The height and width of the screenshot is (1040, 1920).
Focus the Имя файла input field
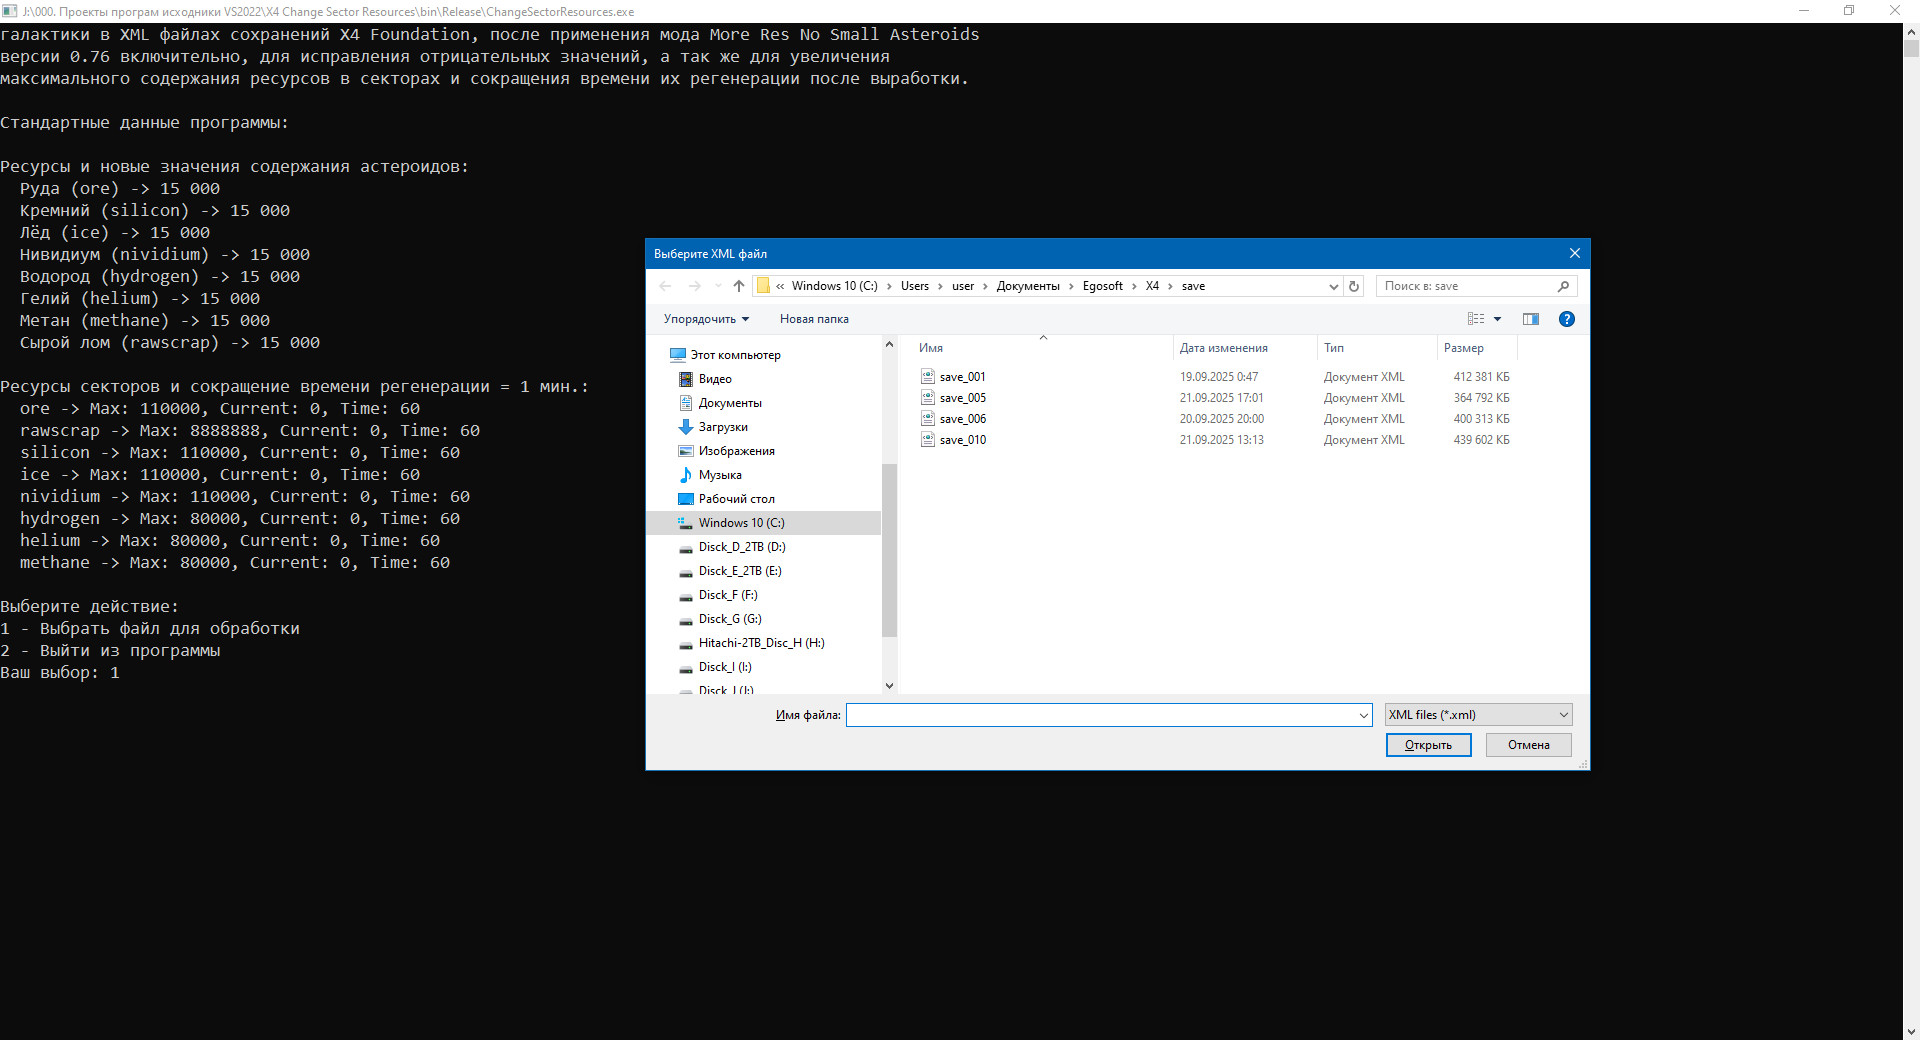[x=1100, y=715]
